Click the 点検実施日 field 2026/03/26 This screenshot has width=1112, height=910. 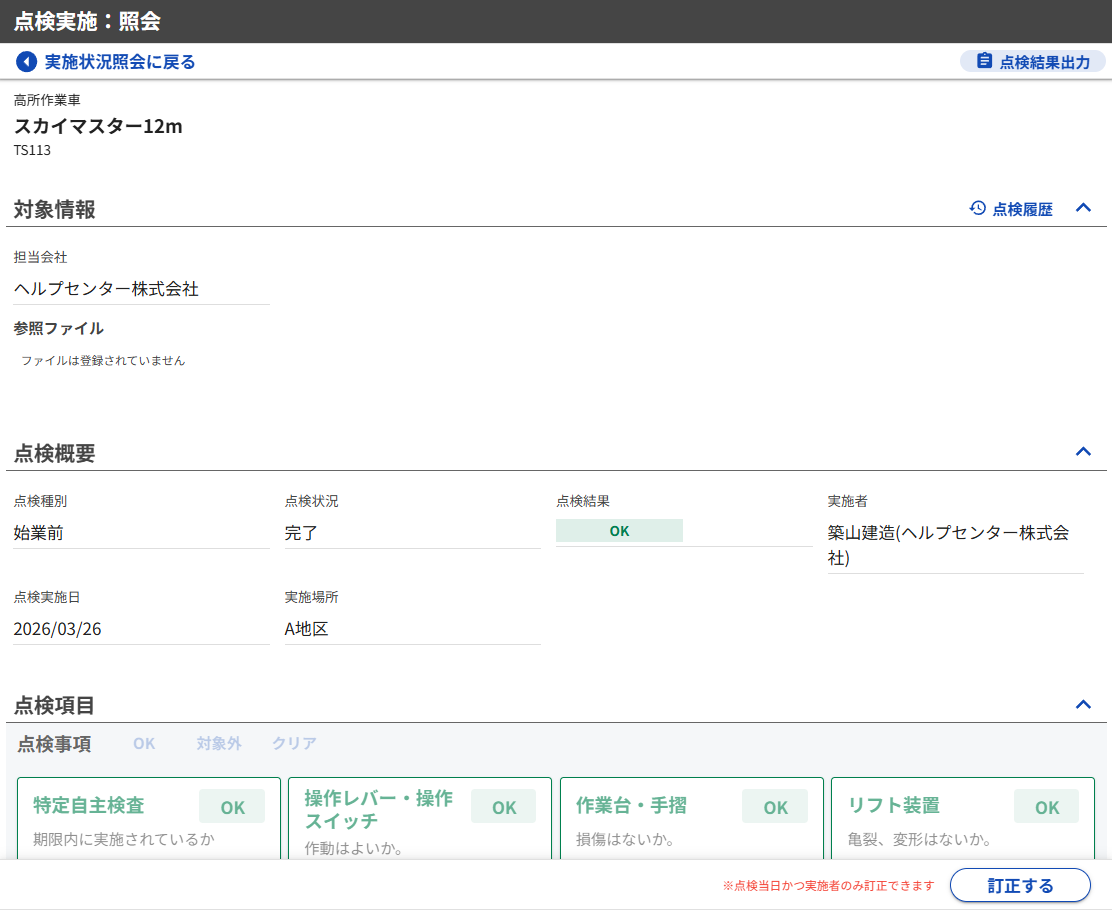[x=141, y=629]
